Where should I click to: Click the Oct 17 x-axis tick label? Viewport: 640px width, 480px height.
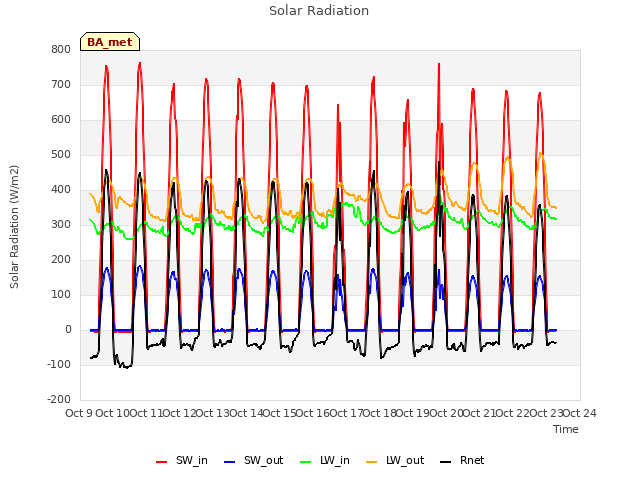[x=346, y=413]
